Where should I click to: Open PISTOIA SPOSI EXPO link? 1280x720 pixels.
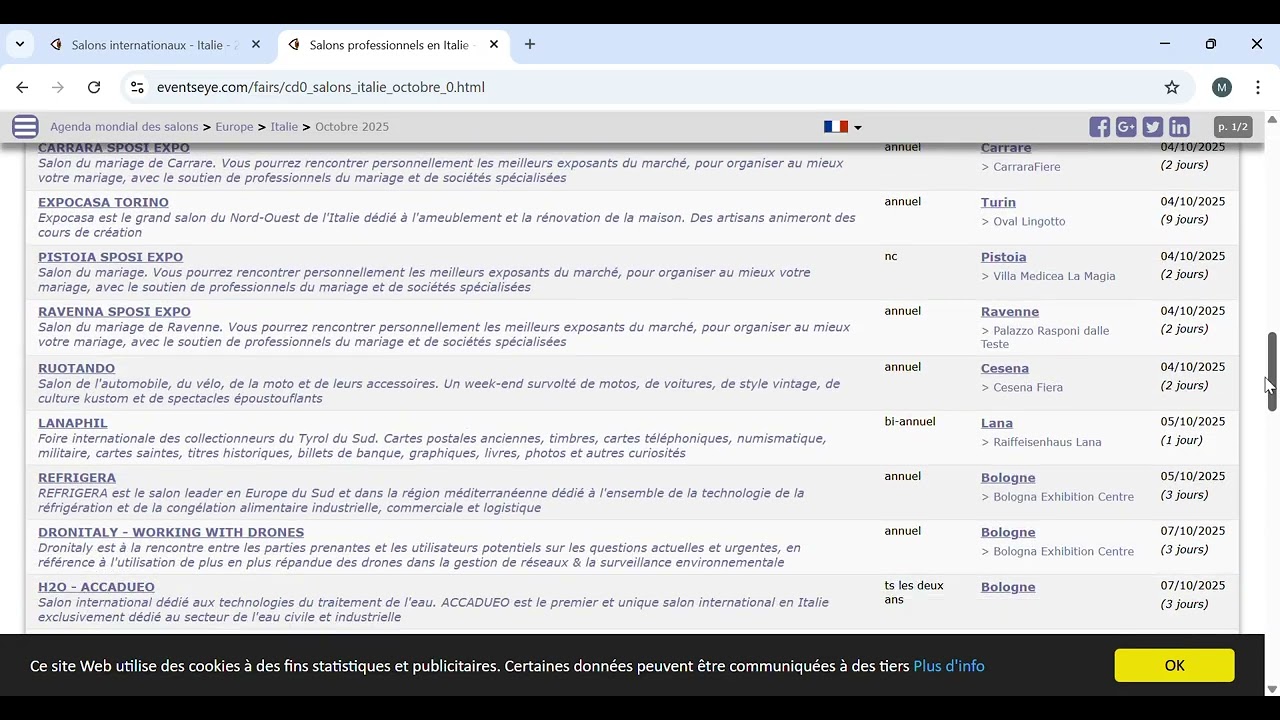(110, 257)
